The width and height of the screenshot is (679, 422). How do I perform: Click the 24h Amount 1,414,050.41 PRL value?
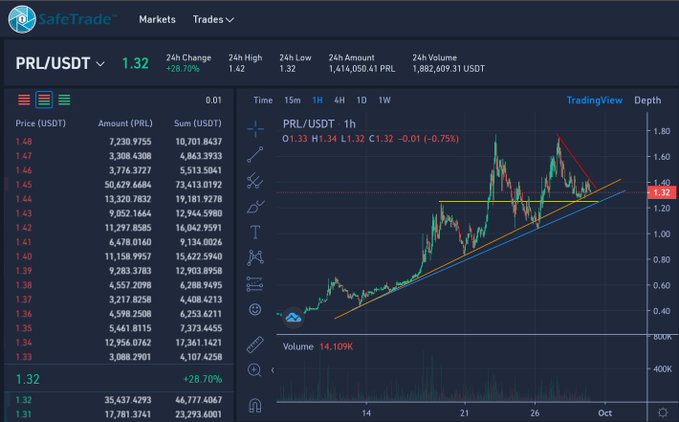tap(362, 69)
